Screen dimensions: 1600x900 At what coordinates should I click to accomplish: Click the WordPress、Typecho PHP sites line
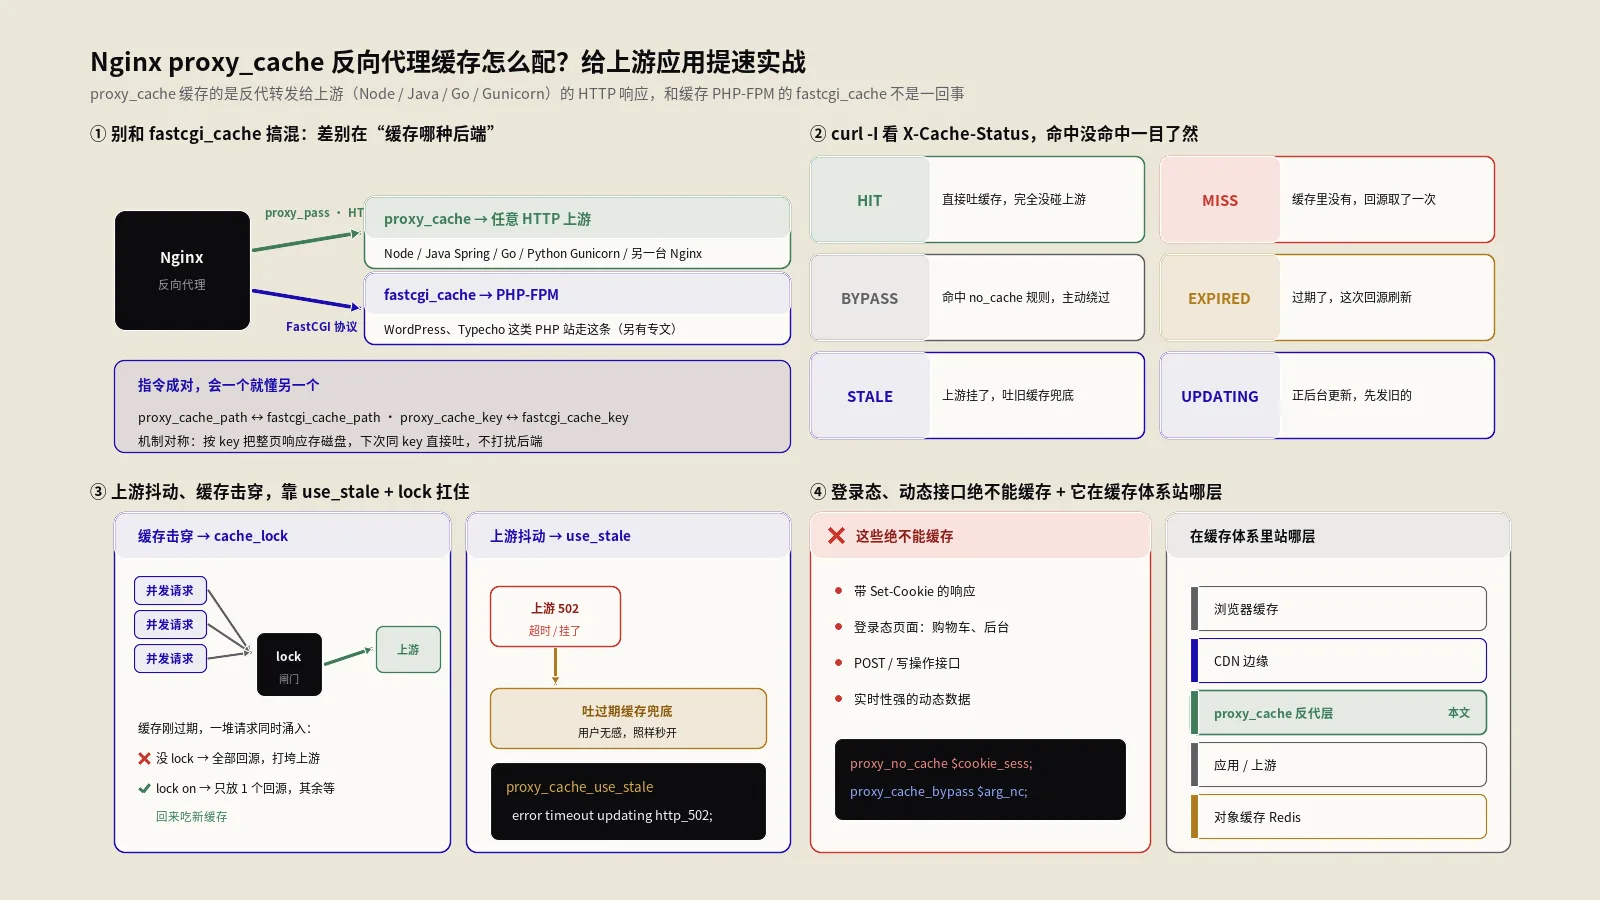(x=530, y=329)
